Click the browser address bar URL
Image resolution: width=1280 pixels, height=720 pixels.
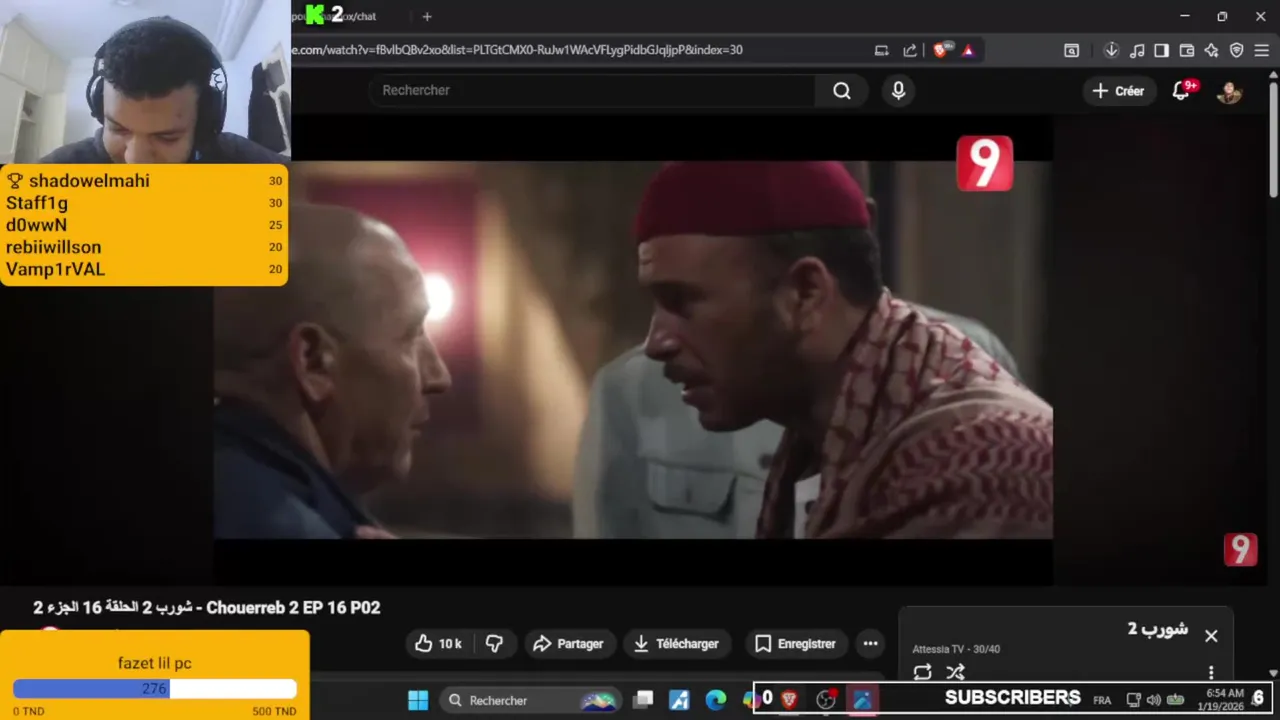point(518,49)
